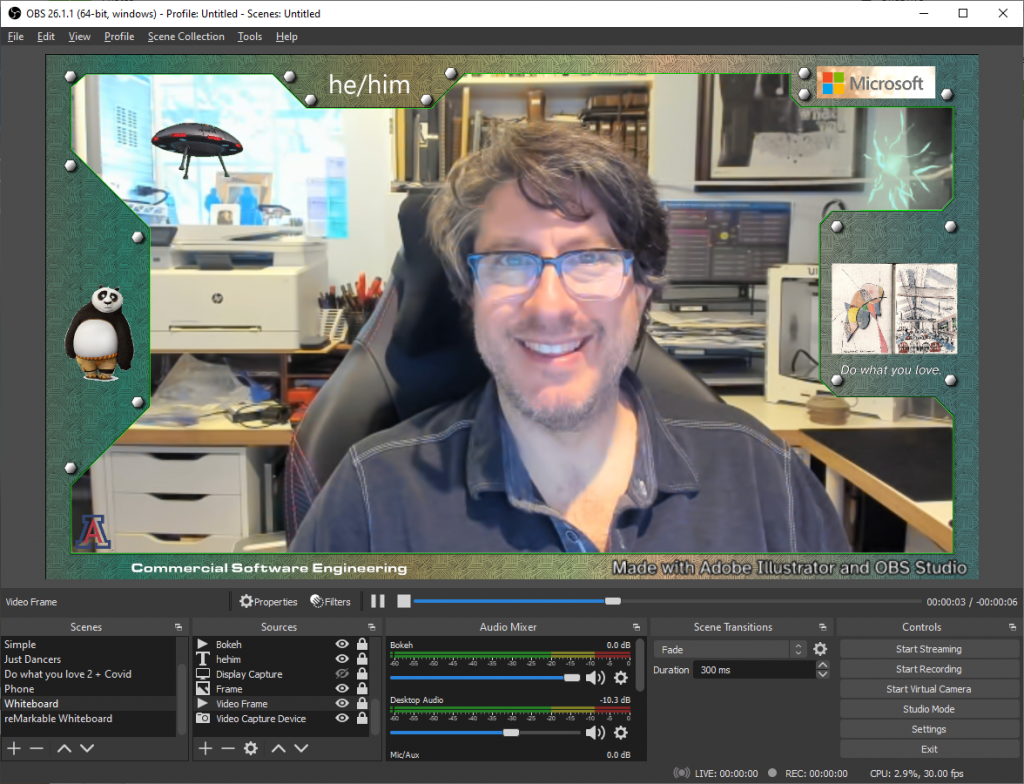1024x784 pixels.
Task: Add a new scene with the plus icon
Action: [x=14, y=748]
